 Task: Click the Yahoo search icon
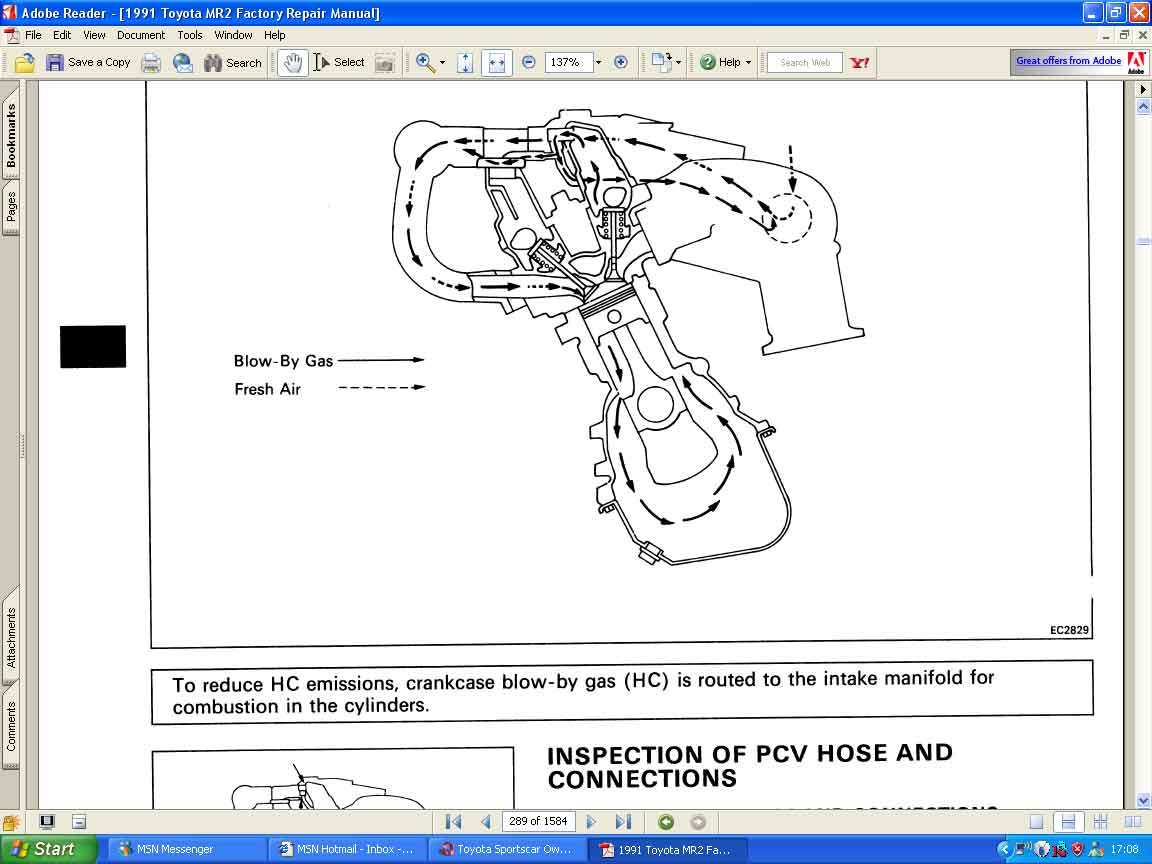860,62
